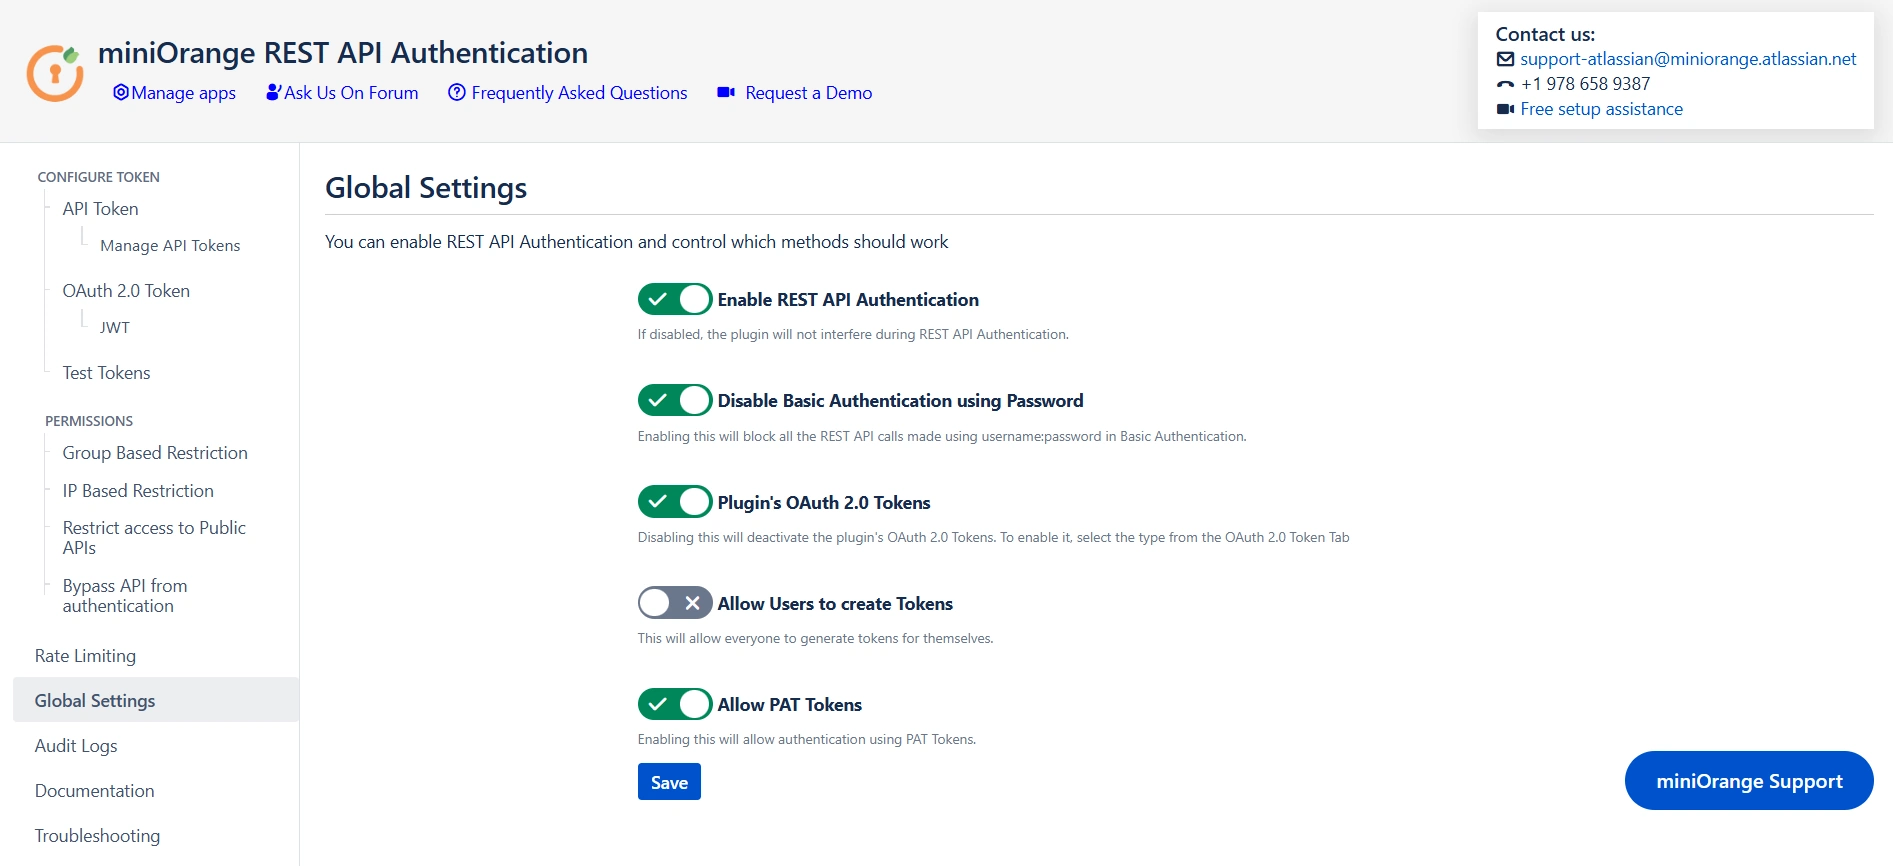Enable Allow Users to create Tokens switch
The width and height of the screenshot is (1893, 866).
(675, 603)
